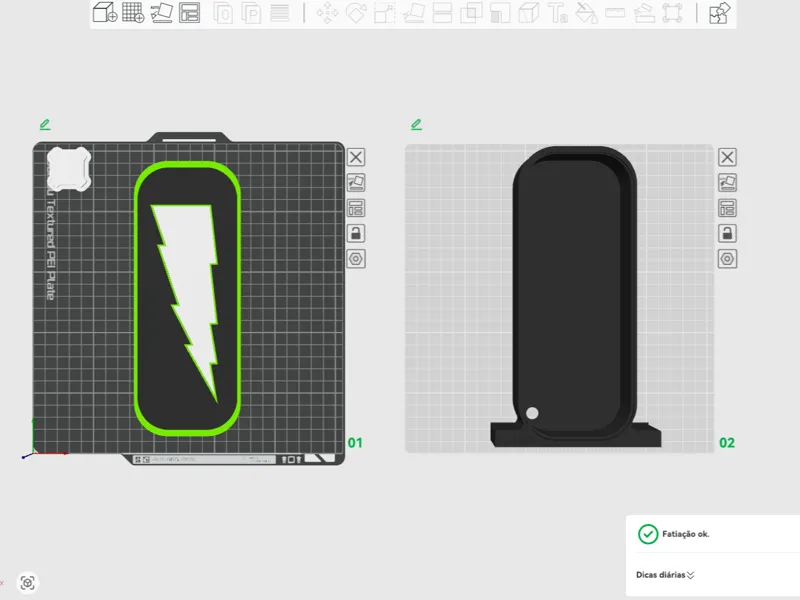Open the Assembly View puzzle icon

point(720,13)
